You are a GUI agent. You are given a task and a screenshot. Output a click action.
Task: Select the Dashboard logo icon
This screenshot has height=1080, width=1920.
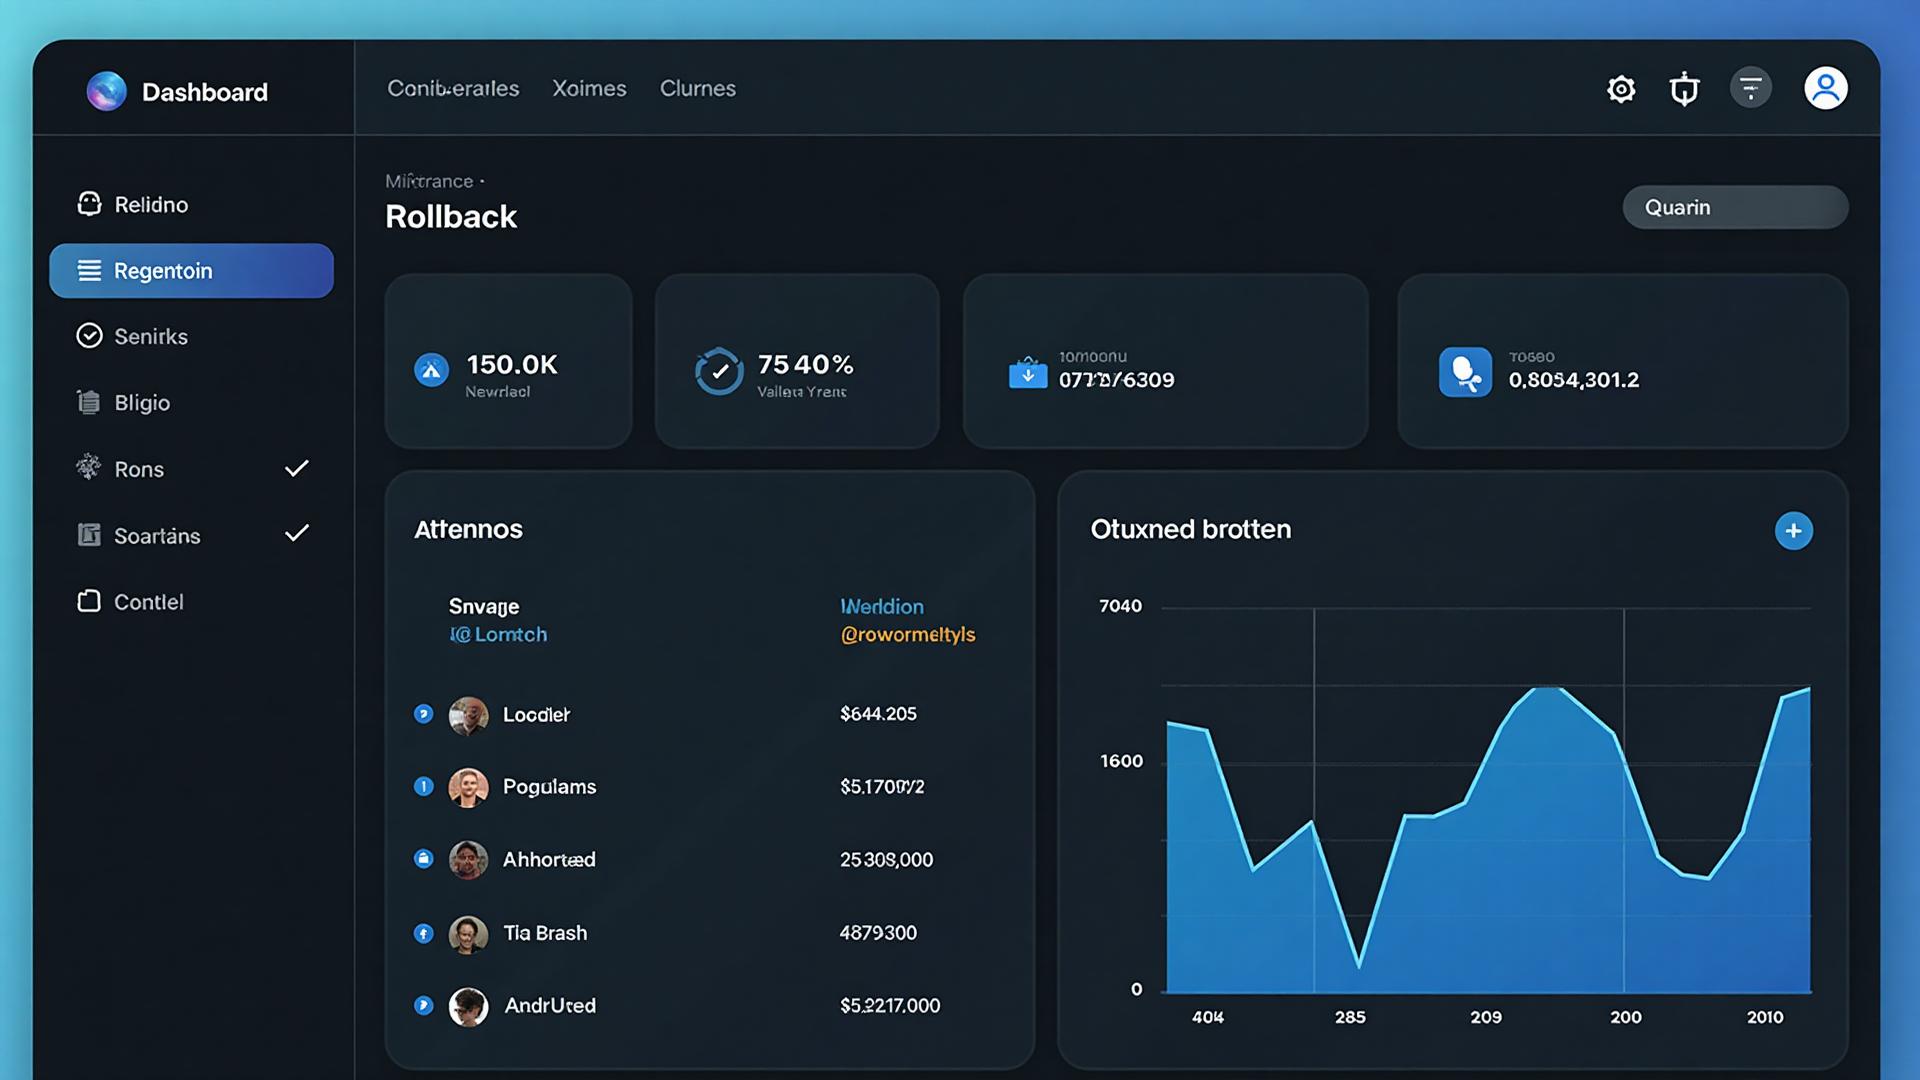[107, 91]
